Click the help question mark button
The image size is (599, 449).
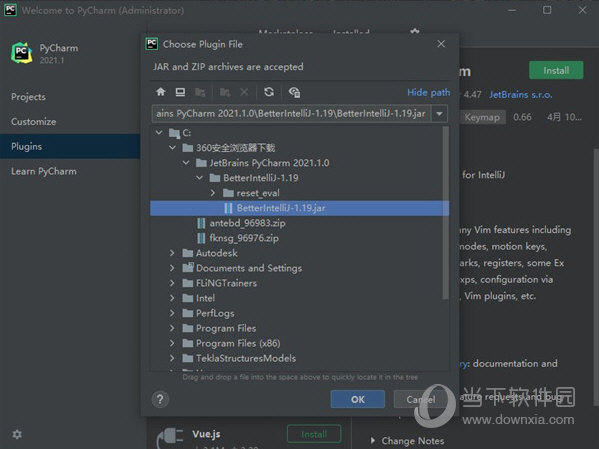pos(160,400)
